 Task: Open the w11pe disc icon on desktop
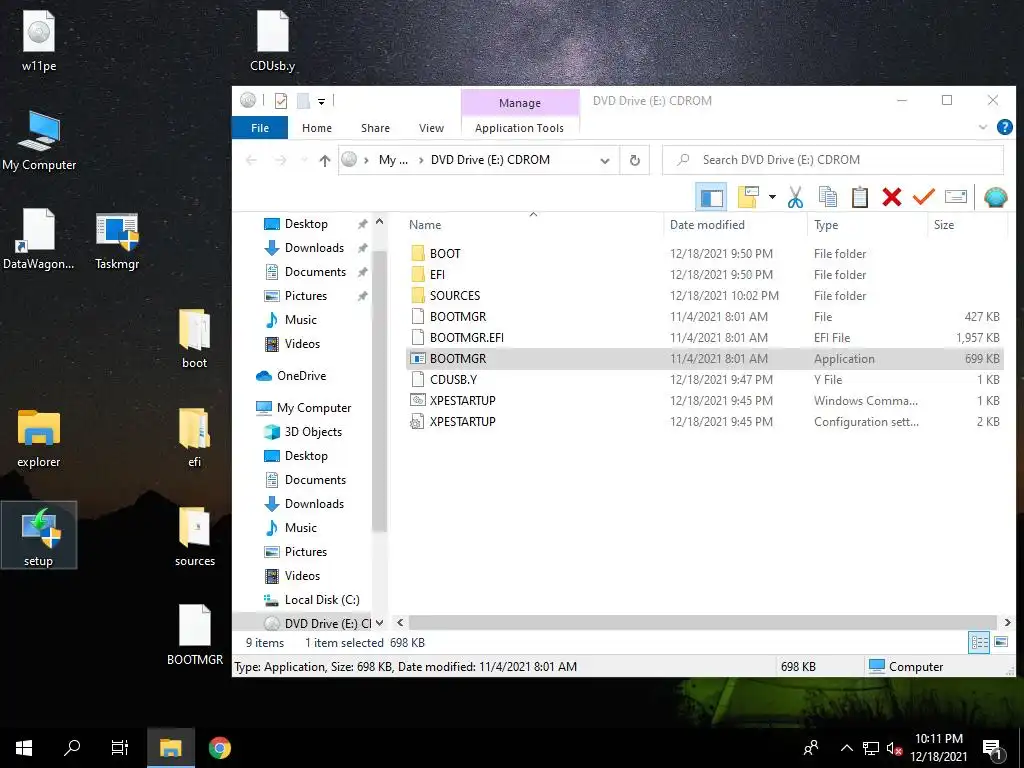pos(39,40)
